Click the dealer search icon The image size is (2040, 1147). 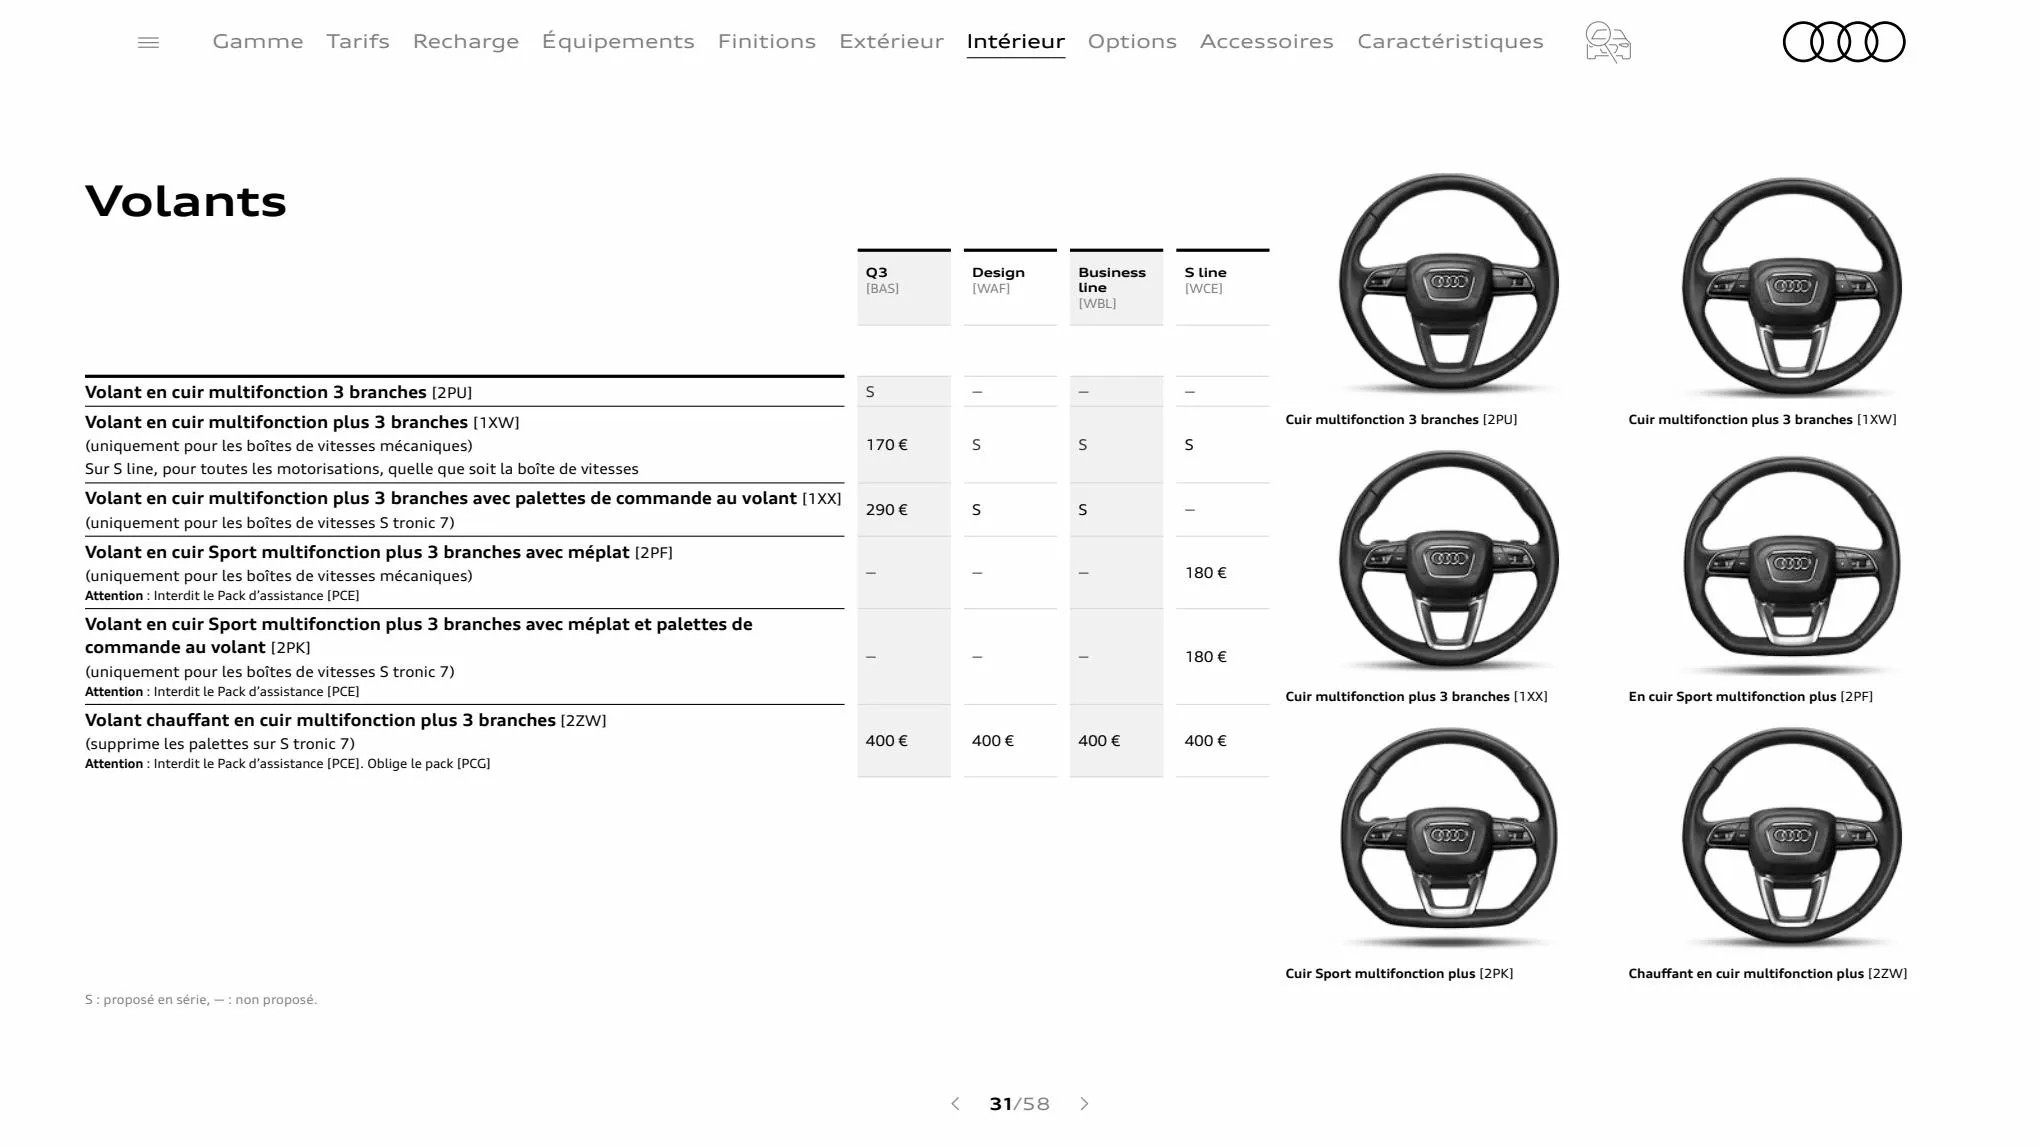(1608, 42)
